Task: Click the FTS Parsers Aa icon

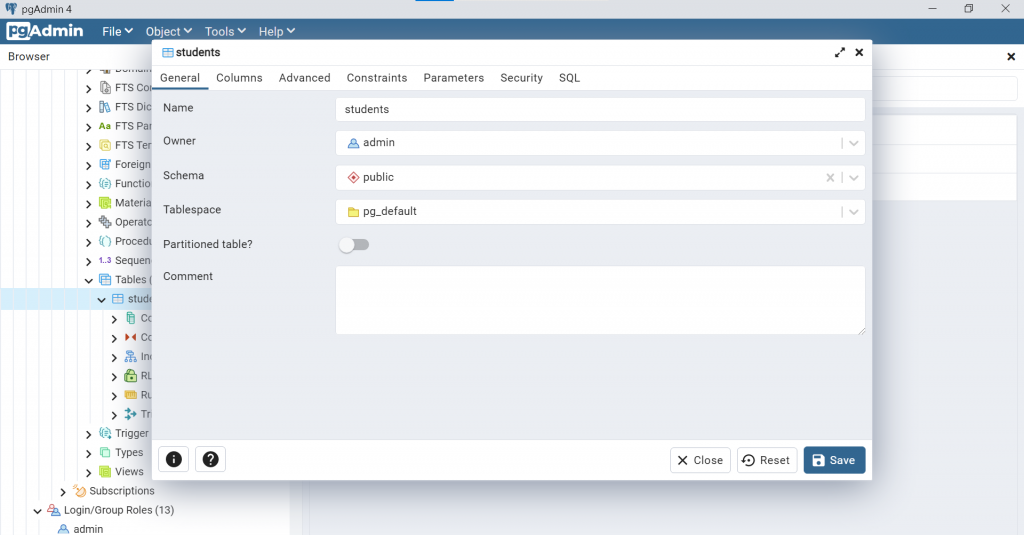Action: 104,125
